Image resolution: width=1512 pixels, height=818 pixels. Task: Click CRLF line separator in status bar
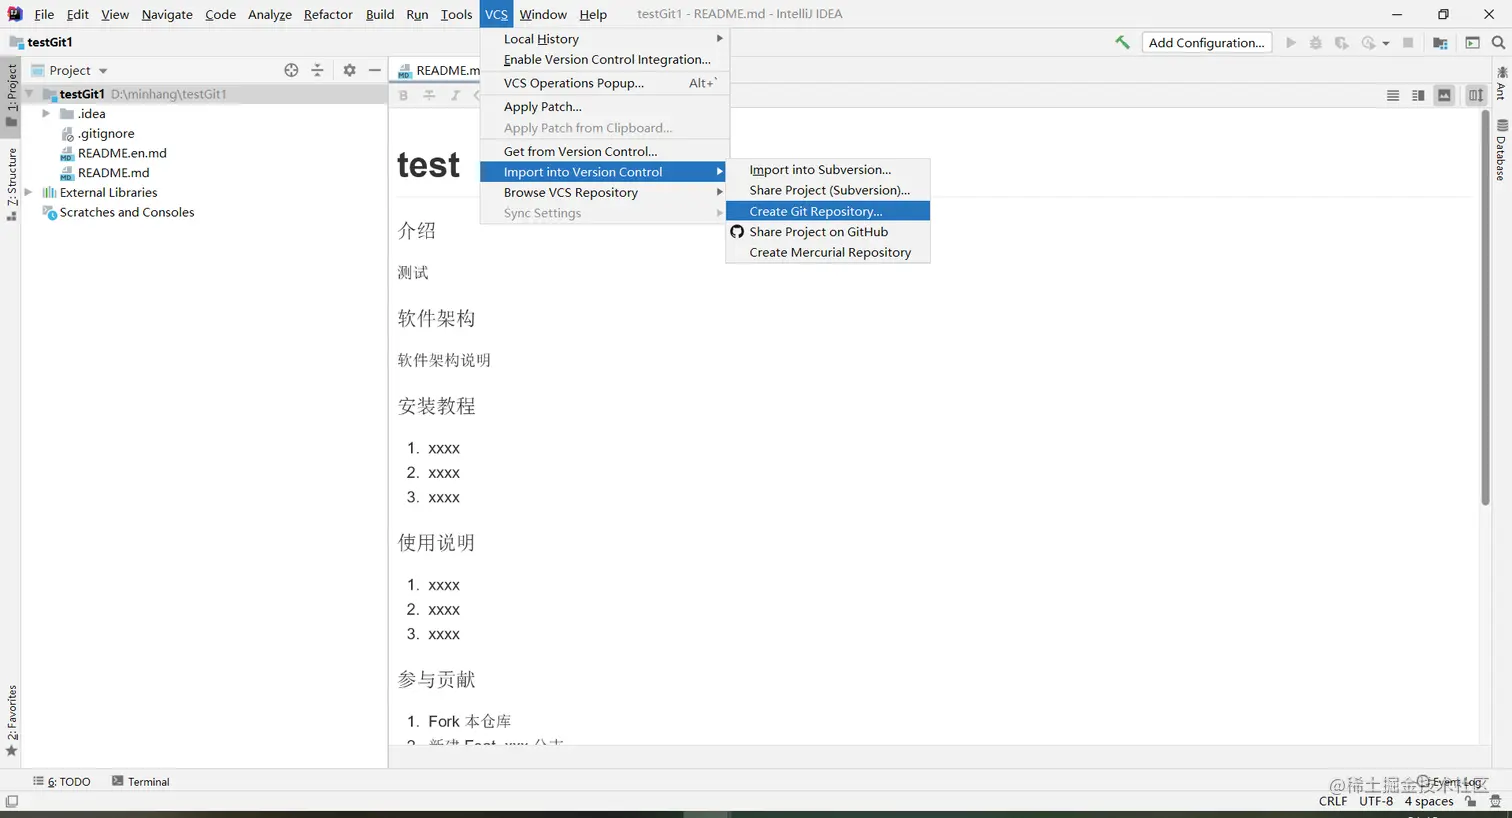[x=1333, y=801]
